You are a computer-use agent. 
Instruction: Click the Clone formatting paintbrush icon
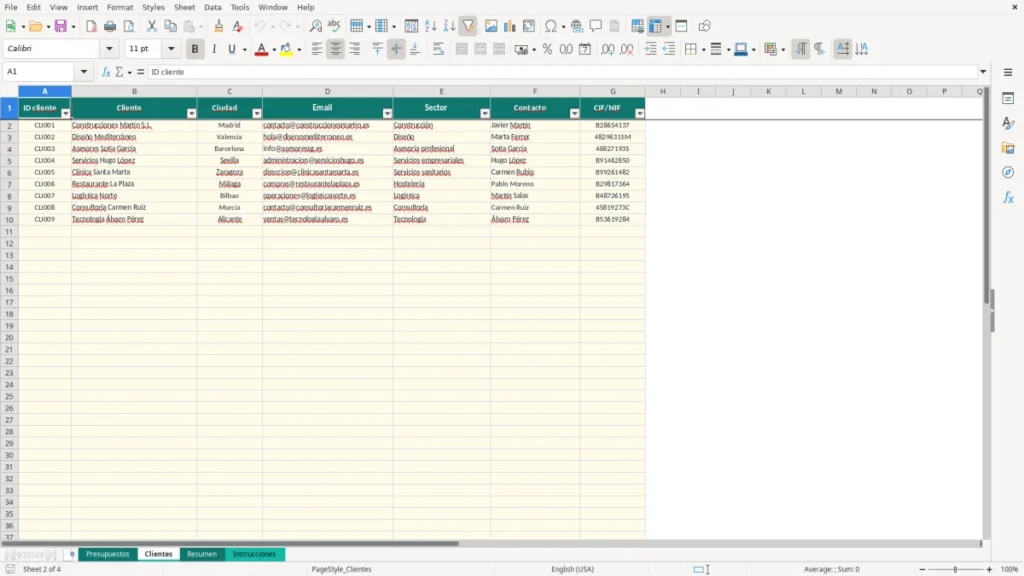click(219, 26)
